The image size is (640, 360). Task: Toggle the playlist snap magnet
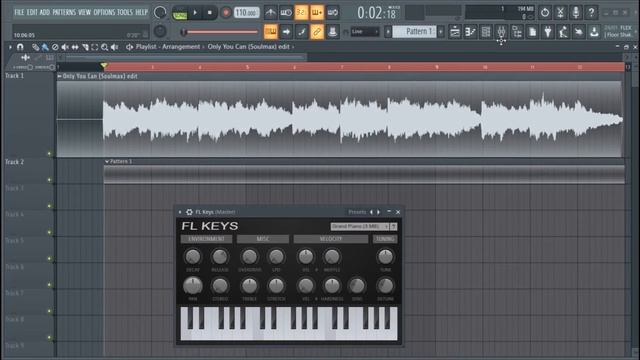pyautogui.click(x=20, y=47)
